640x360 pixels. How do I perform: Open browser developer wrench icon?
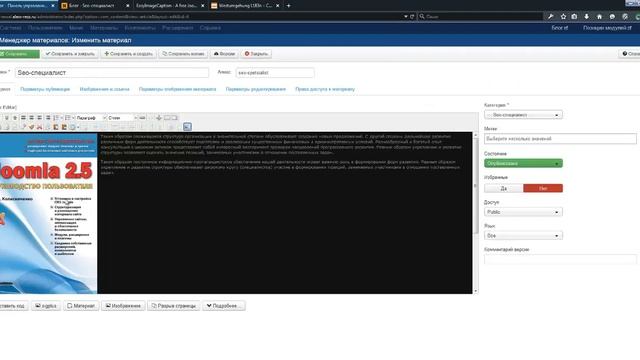coord(551,17)
